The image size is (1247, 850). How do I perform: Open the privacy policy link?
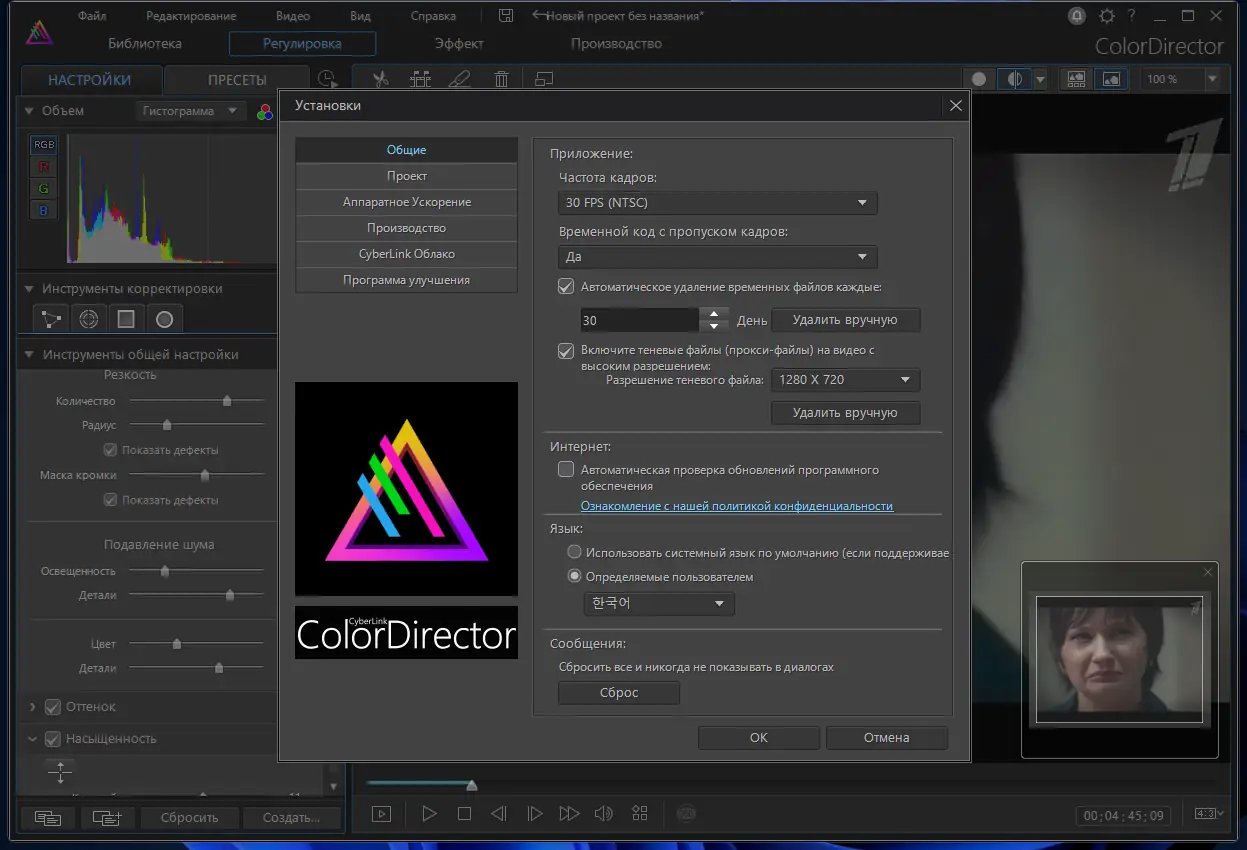point(737,506)
